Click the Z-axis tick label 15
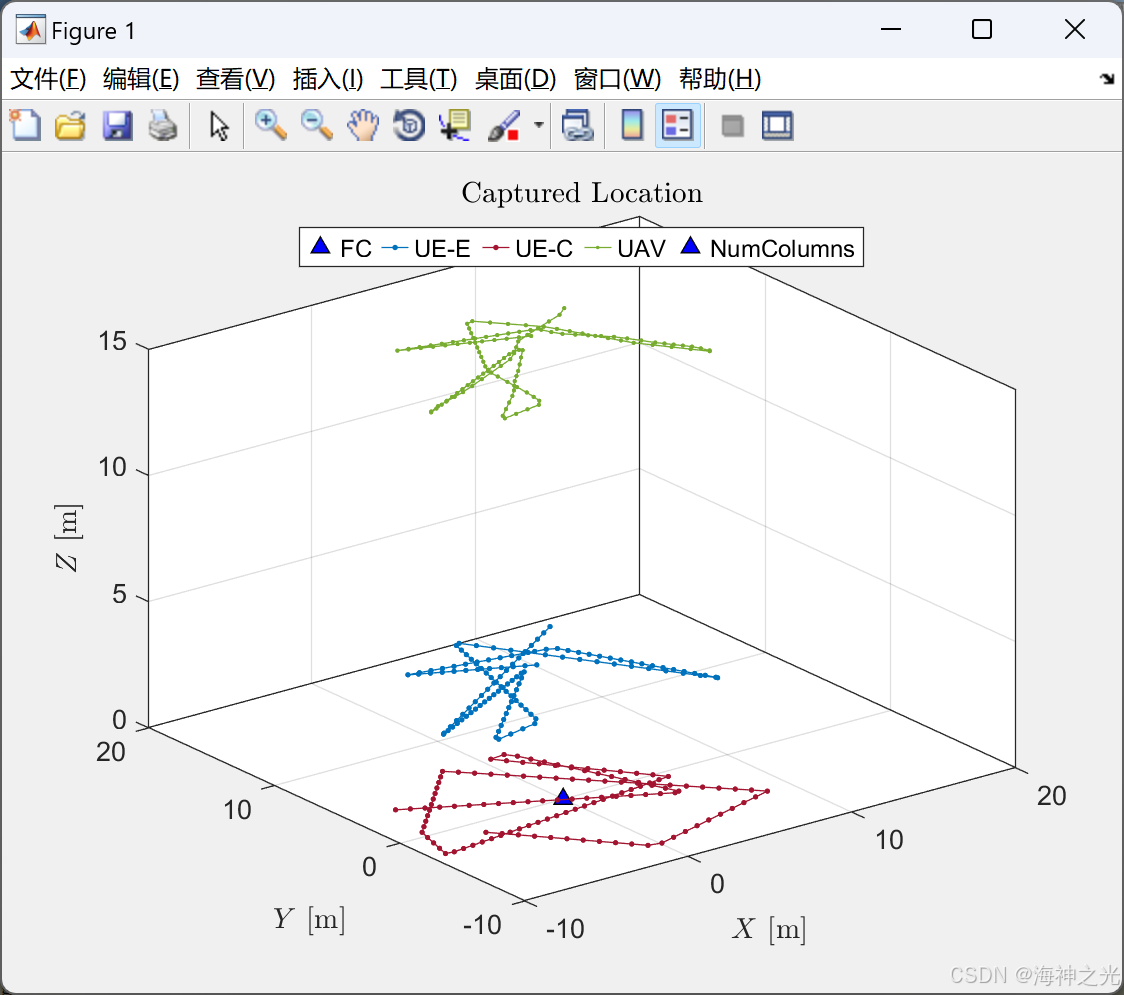This screenshot has height=995, width=1124. click(113, 341)
